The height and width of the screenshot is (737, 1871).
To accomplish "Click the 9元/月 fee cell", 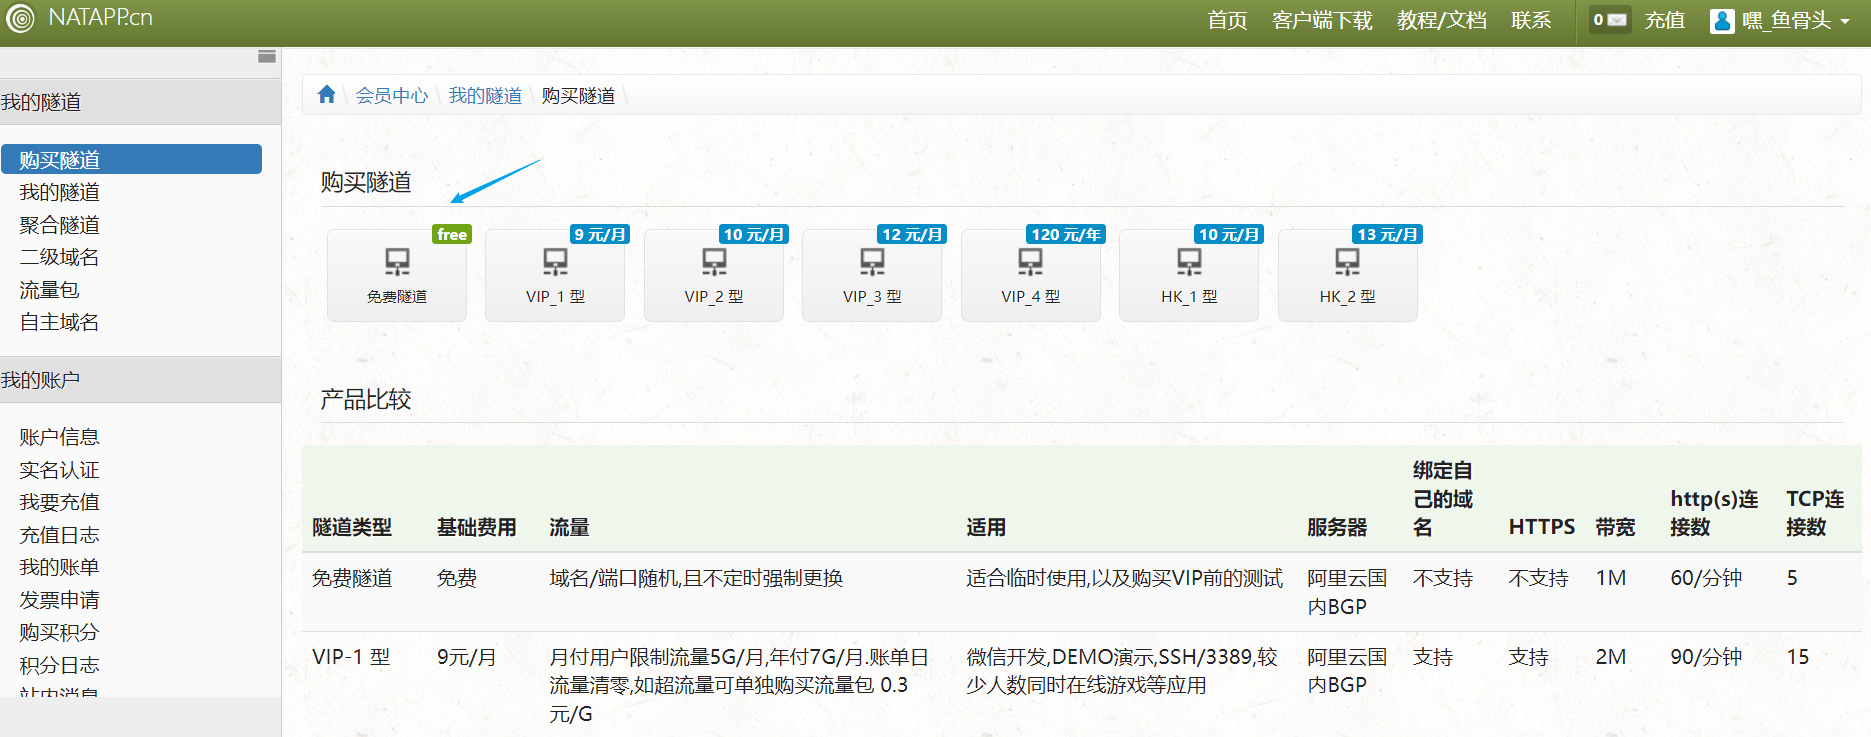I will tap(467, 657).
